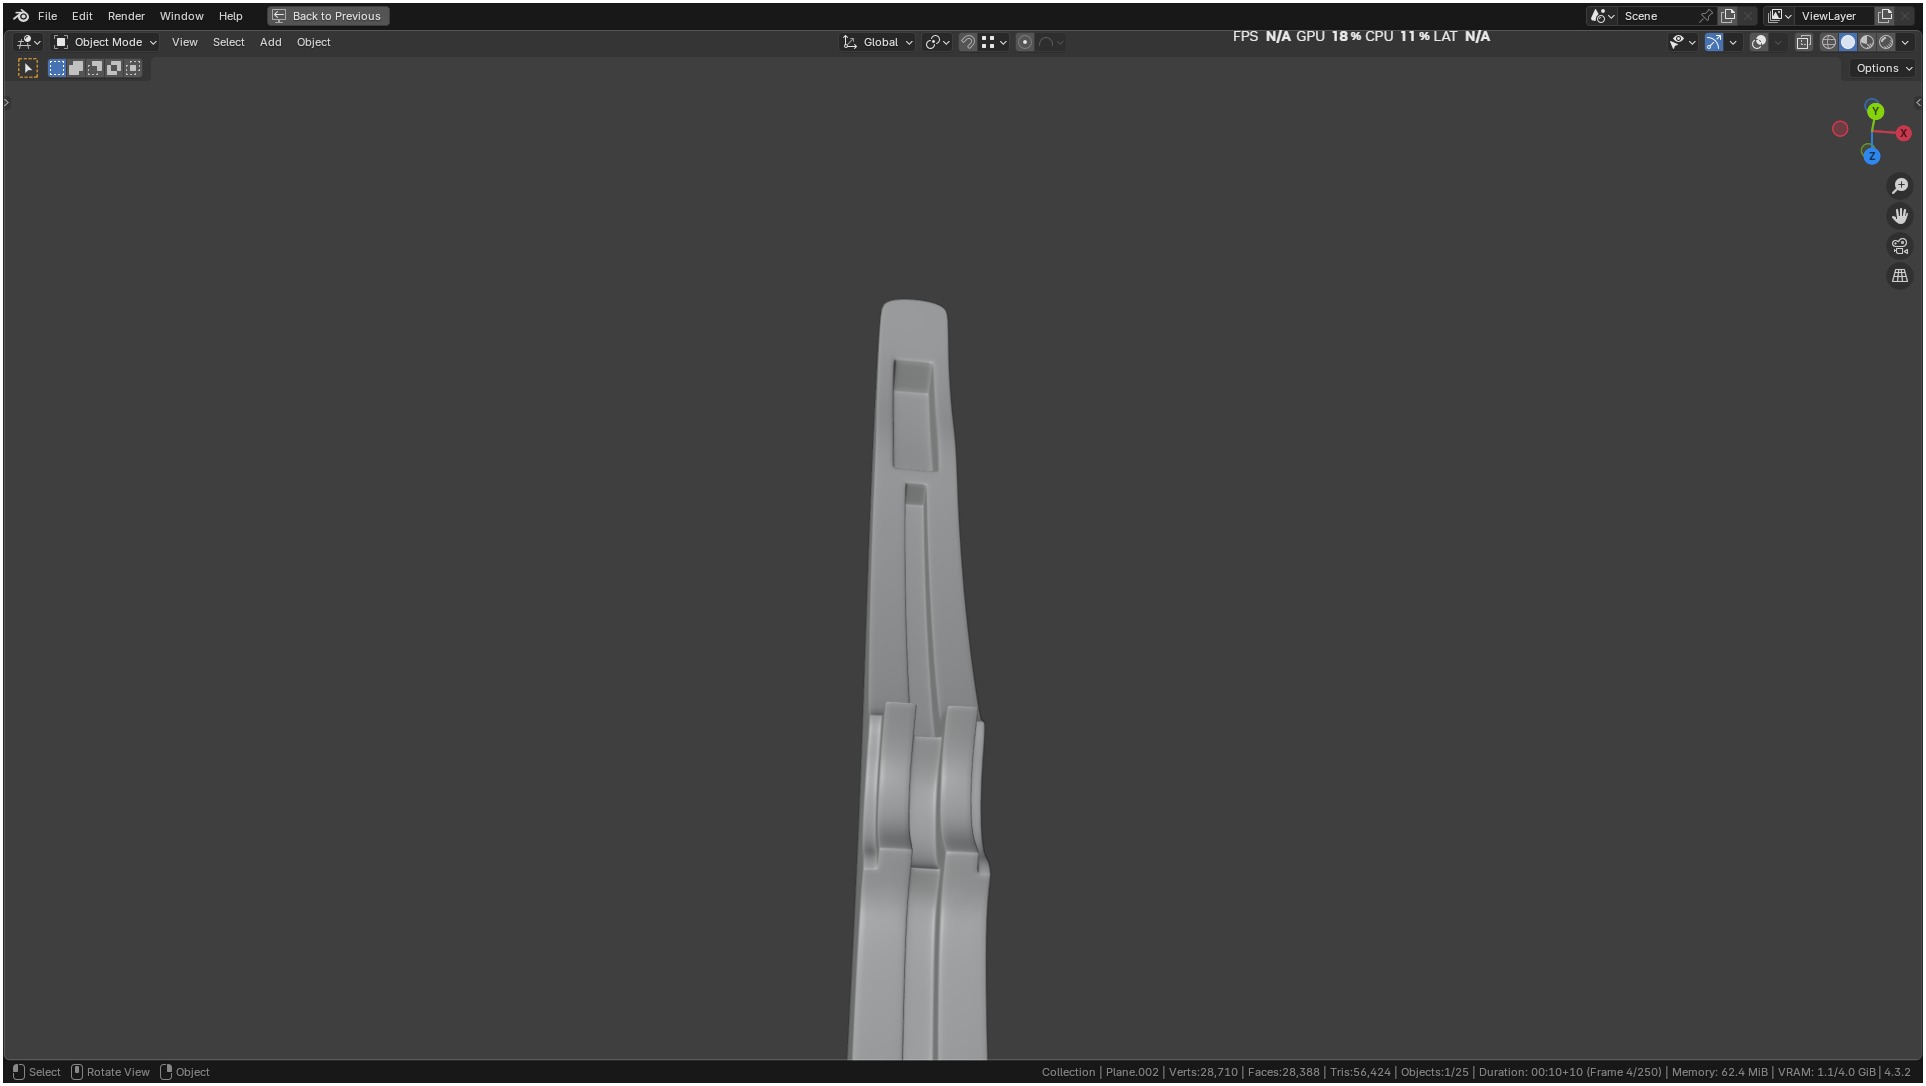Open the viewport shading options dropdown
Image resolution: width=1926 pixels, height=1086 pixels.
coord(1905,42)
